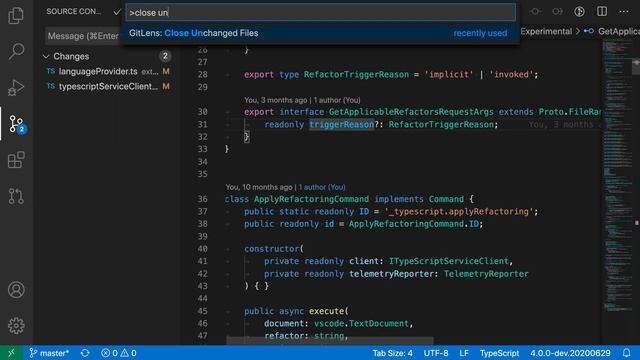
Task: Click the constructor keyword on line 40
Action: pos(271,249)
